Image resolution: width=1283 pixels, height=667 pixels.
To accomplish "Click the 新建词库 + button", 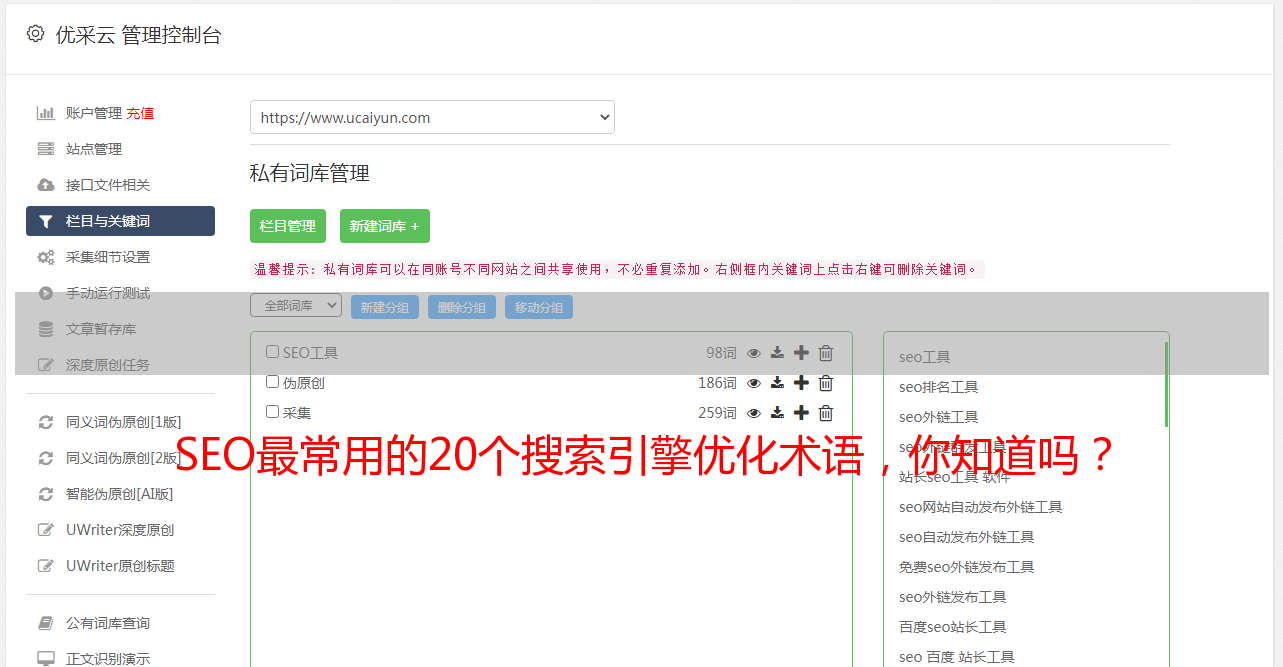I will 385,226.
